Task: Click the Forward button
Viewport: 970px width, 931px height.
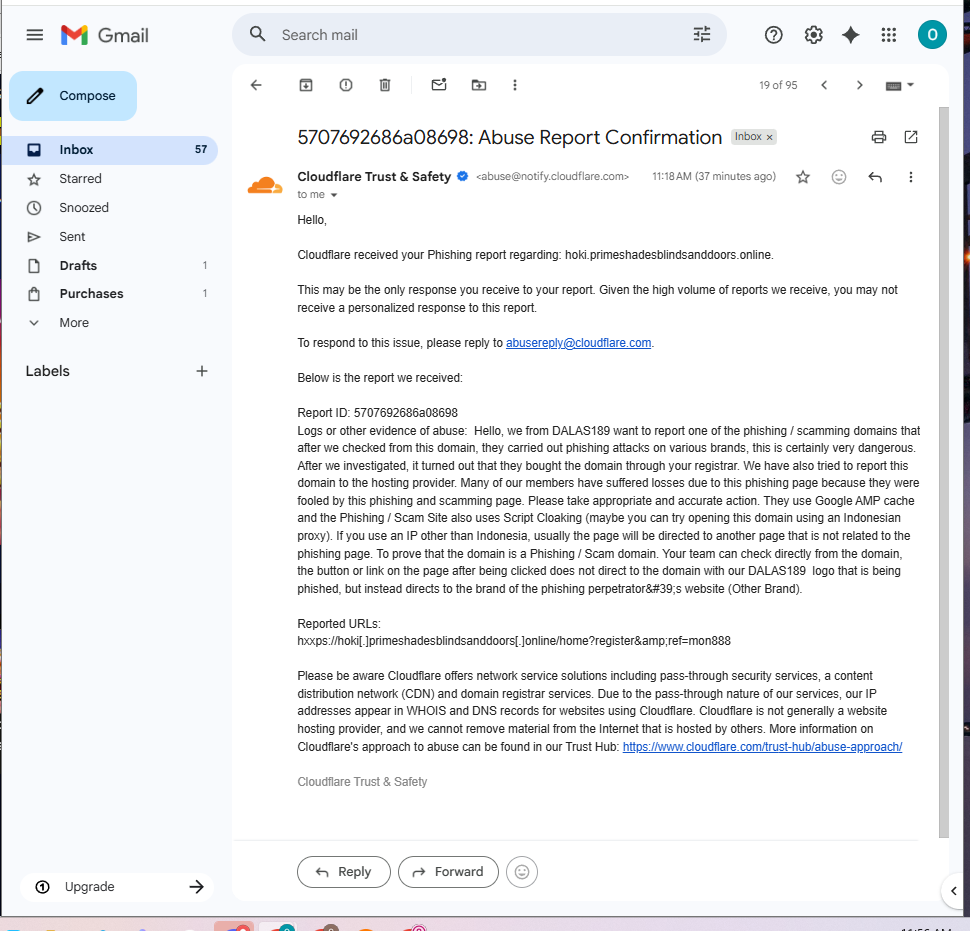Action: [449, 872]
